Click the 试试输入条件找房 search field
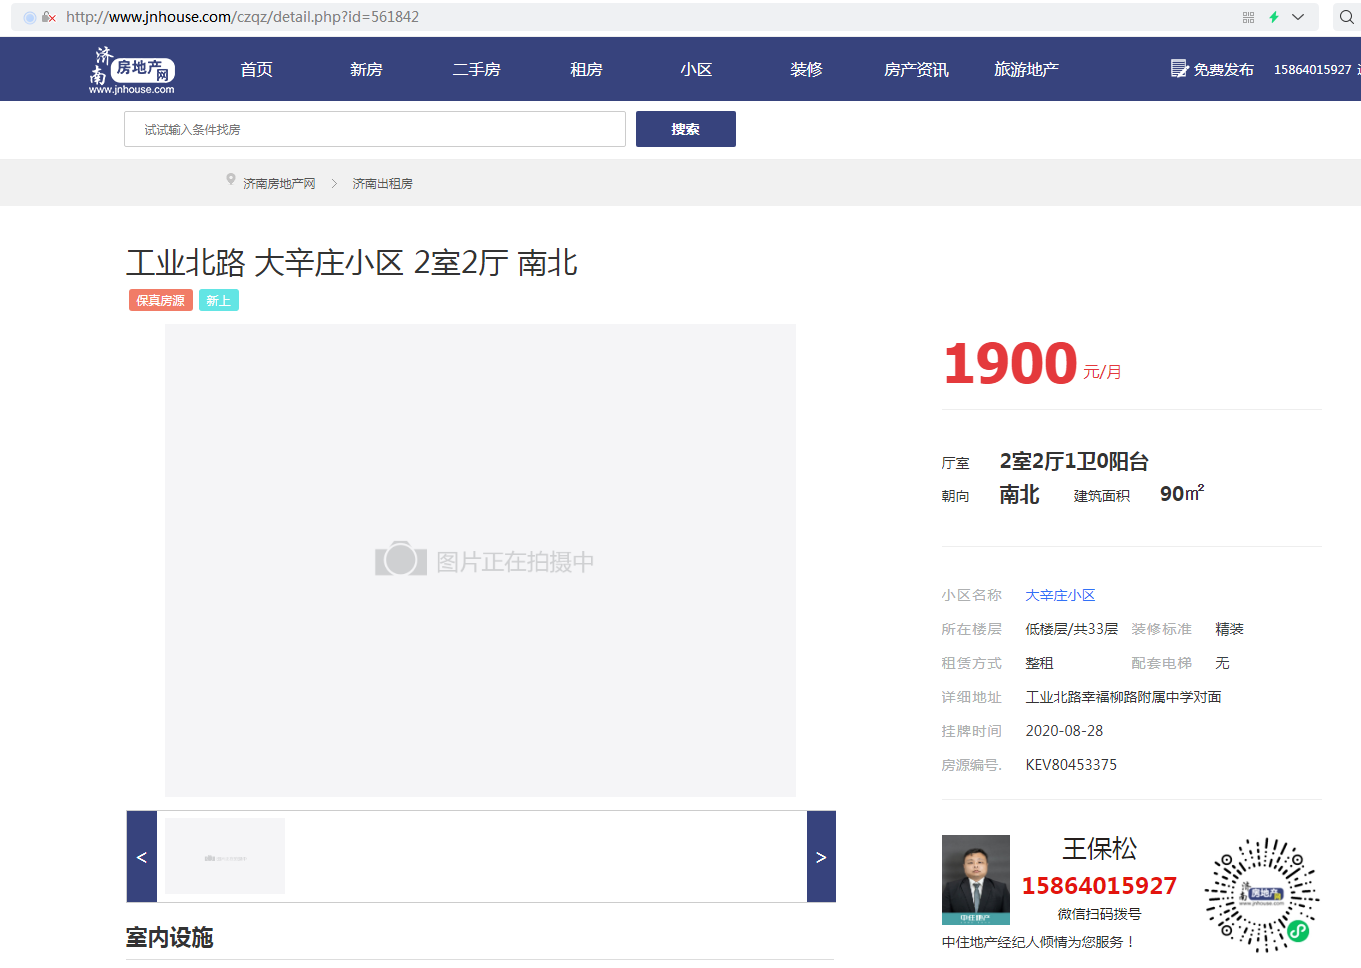This screenshot has height=968, width=1361. (375, 129)
